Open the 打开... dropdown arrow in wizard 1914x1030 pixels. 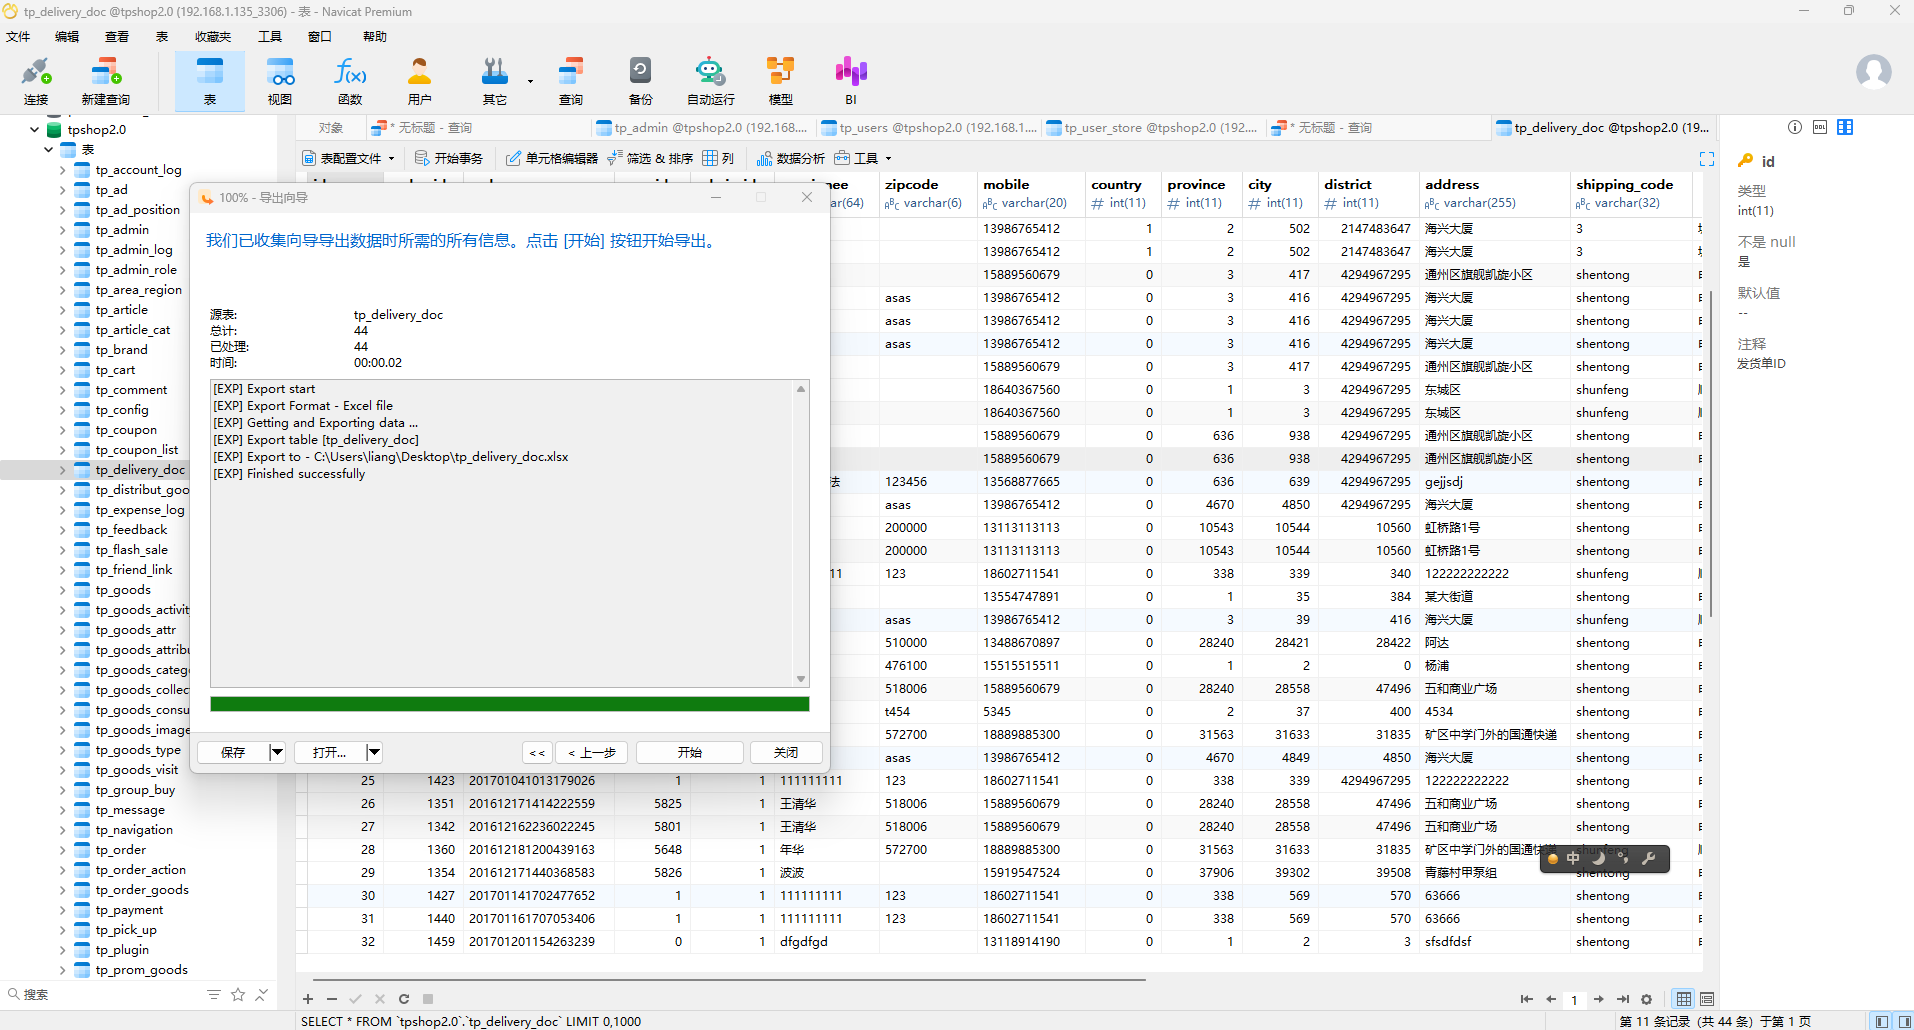click(374, 752)
